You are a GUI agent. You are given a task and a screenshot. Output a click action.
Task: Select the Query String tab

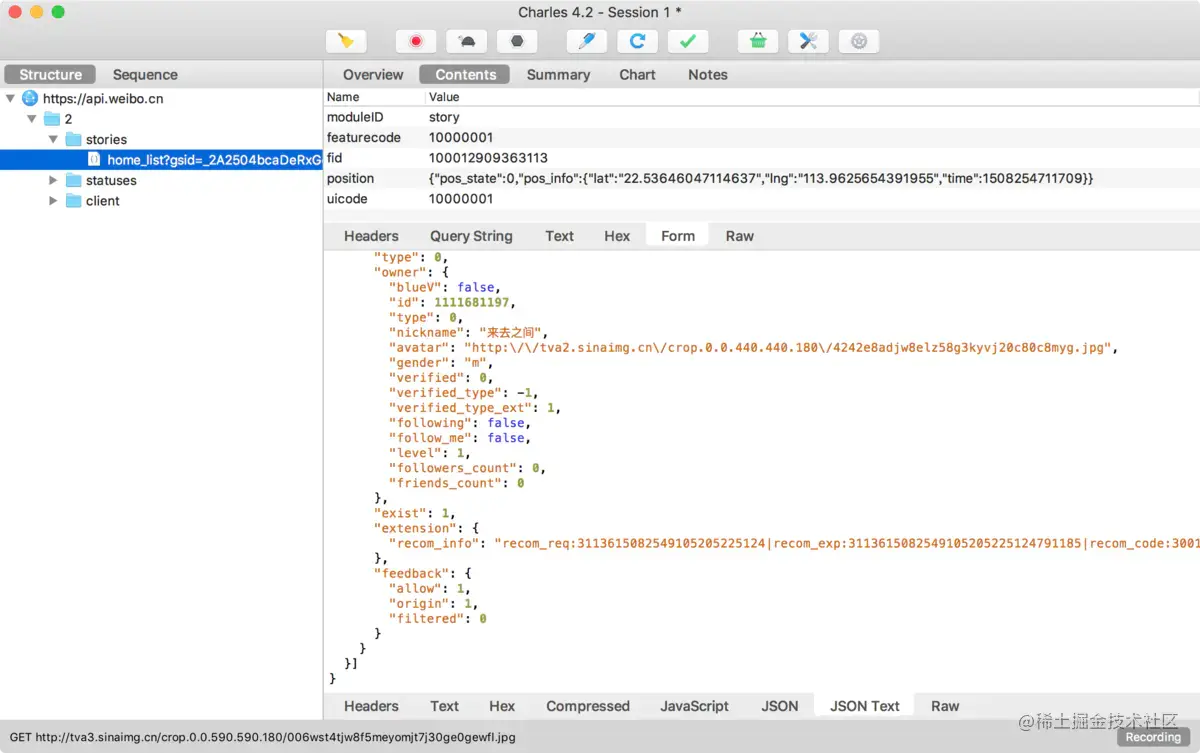[x=471, y=236]
